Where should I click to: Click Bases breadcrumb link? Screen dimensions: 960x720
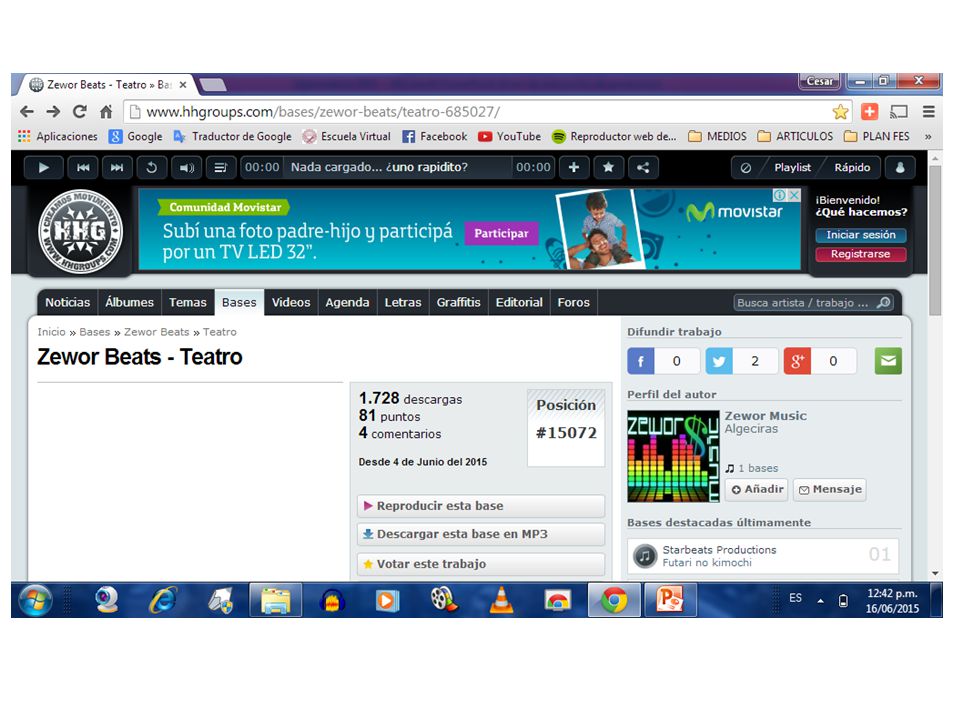94,332
